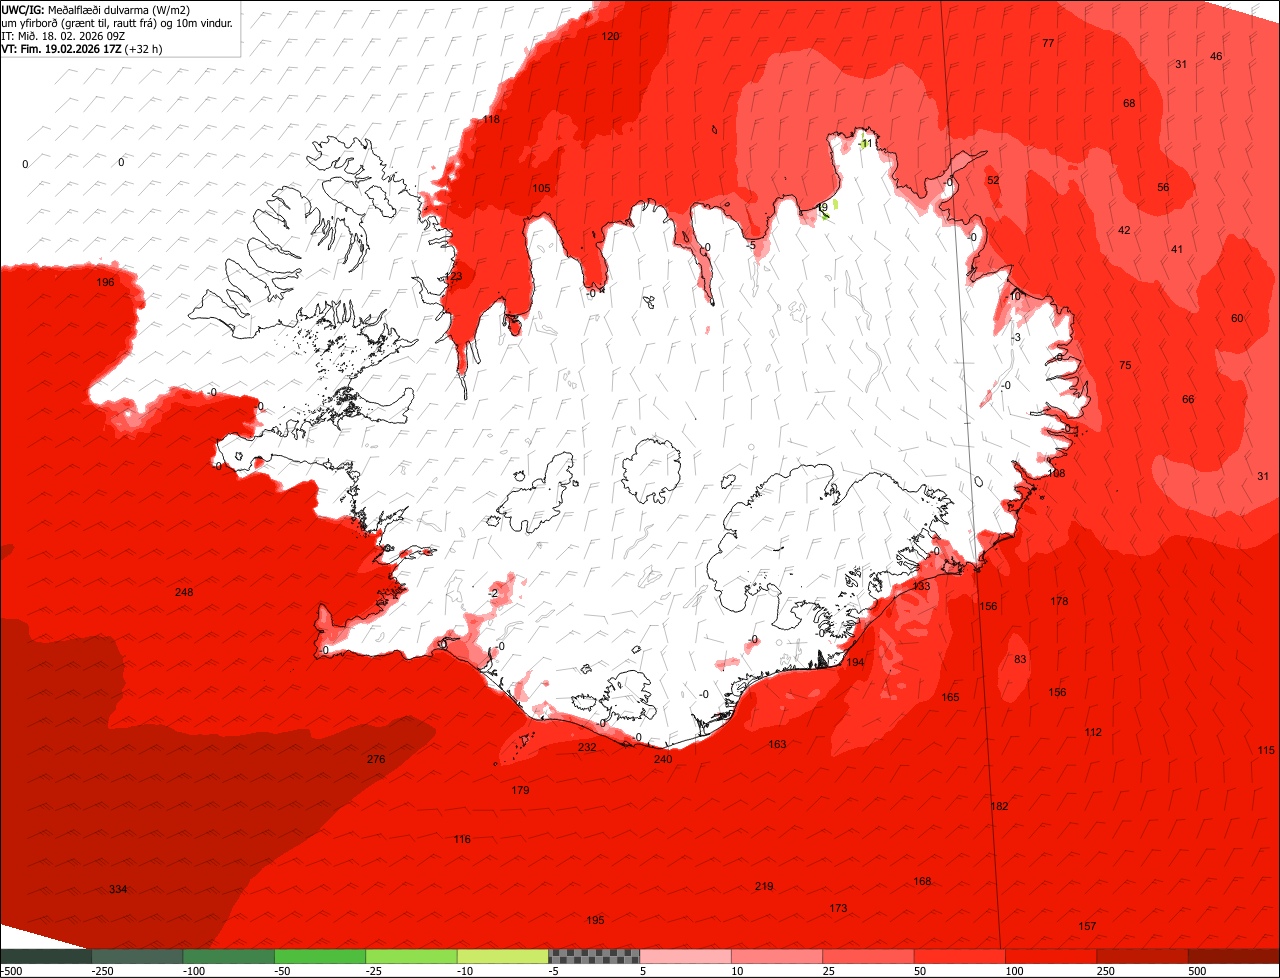The height and width of the screenshot is (978, 1280).
Task: Click the map value '334' in the southwest
Action: click(x=118, y=890)
